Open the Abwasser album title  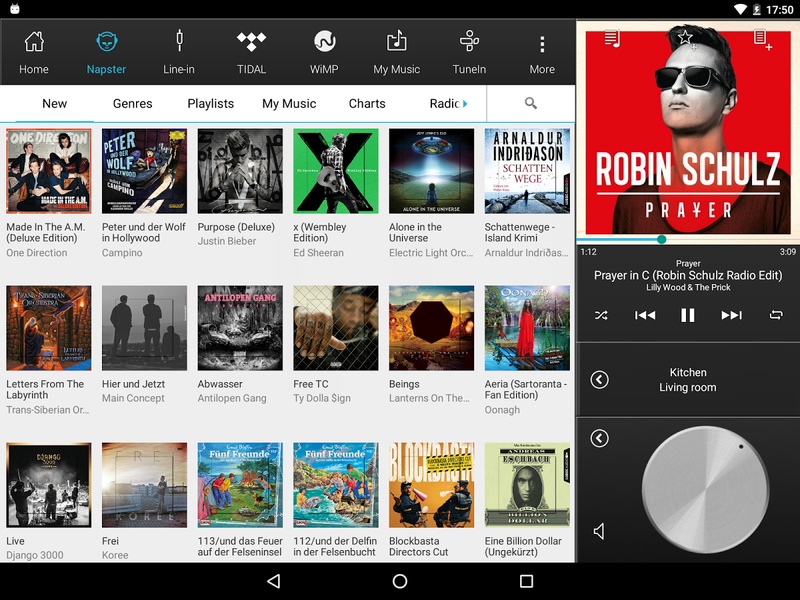pos(220,384)
